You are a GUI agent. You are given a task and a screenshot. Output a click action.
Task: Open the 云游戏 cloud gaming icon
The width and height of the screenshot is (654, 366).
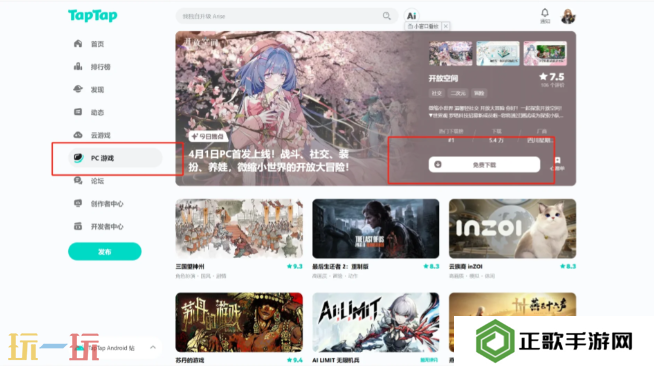pyautogui.click(x=78, y=135)
